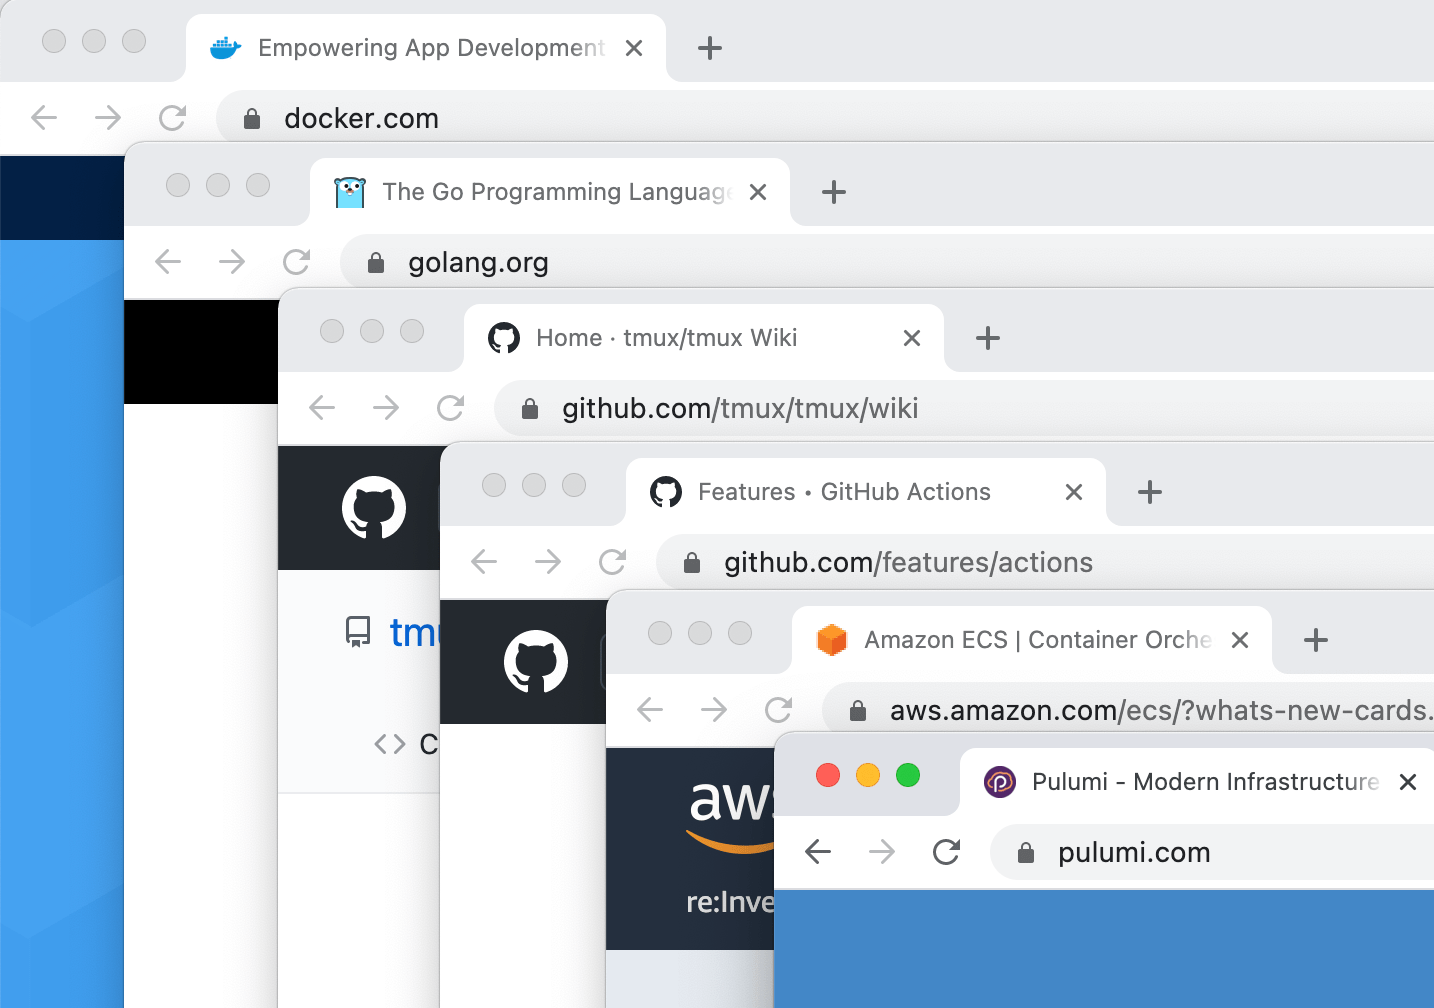Reload the docker.com page
The image size is (1434, 1008).
(x=172, y=118)
